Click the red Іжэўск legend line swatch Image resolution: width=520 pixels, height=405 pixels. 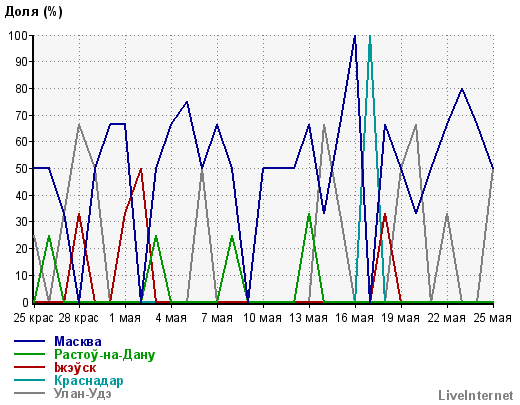pos(29,367)
